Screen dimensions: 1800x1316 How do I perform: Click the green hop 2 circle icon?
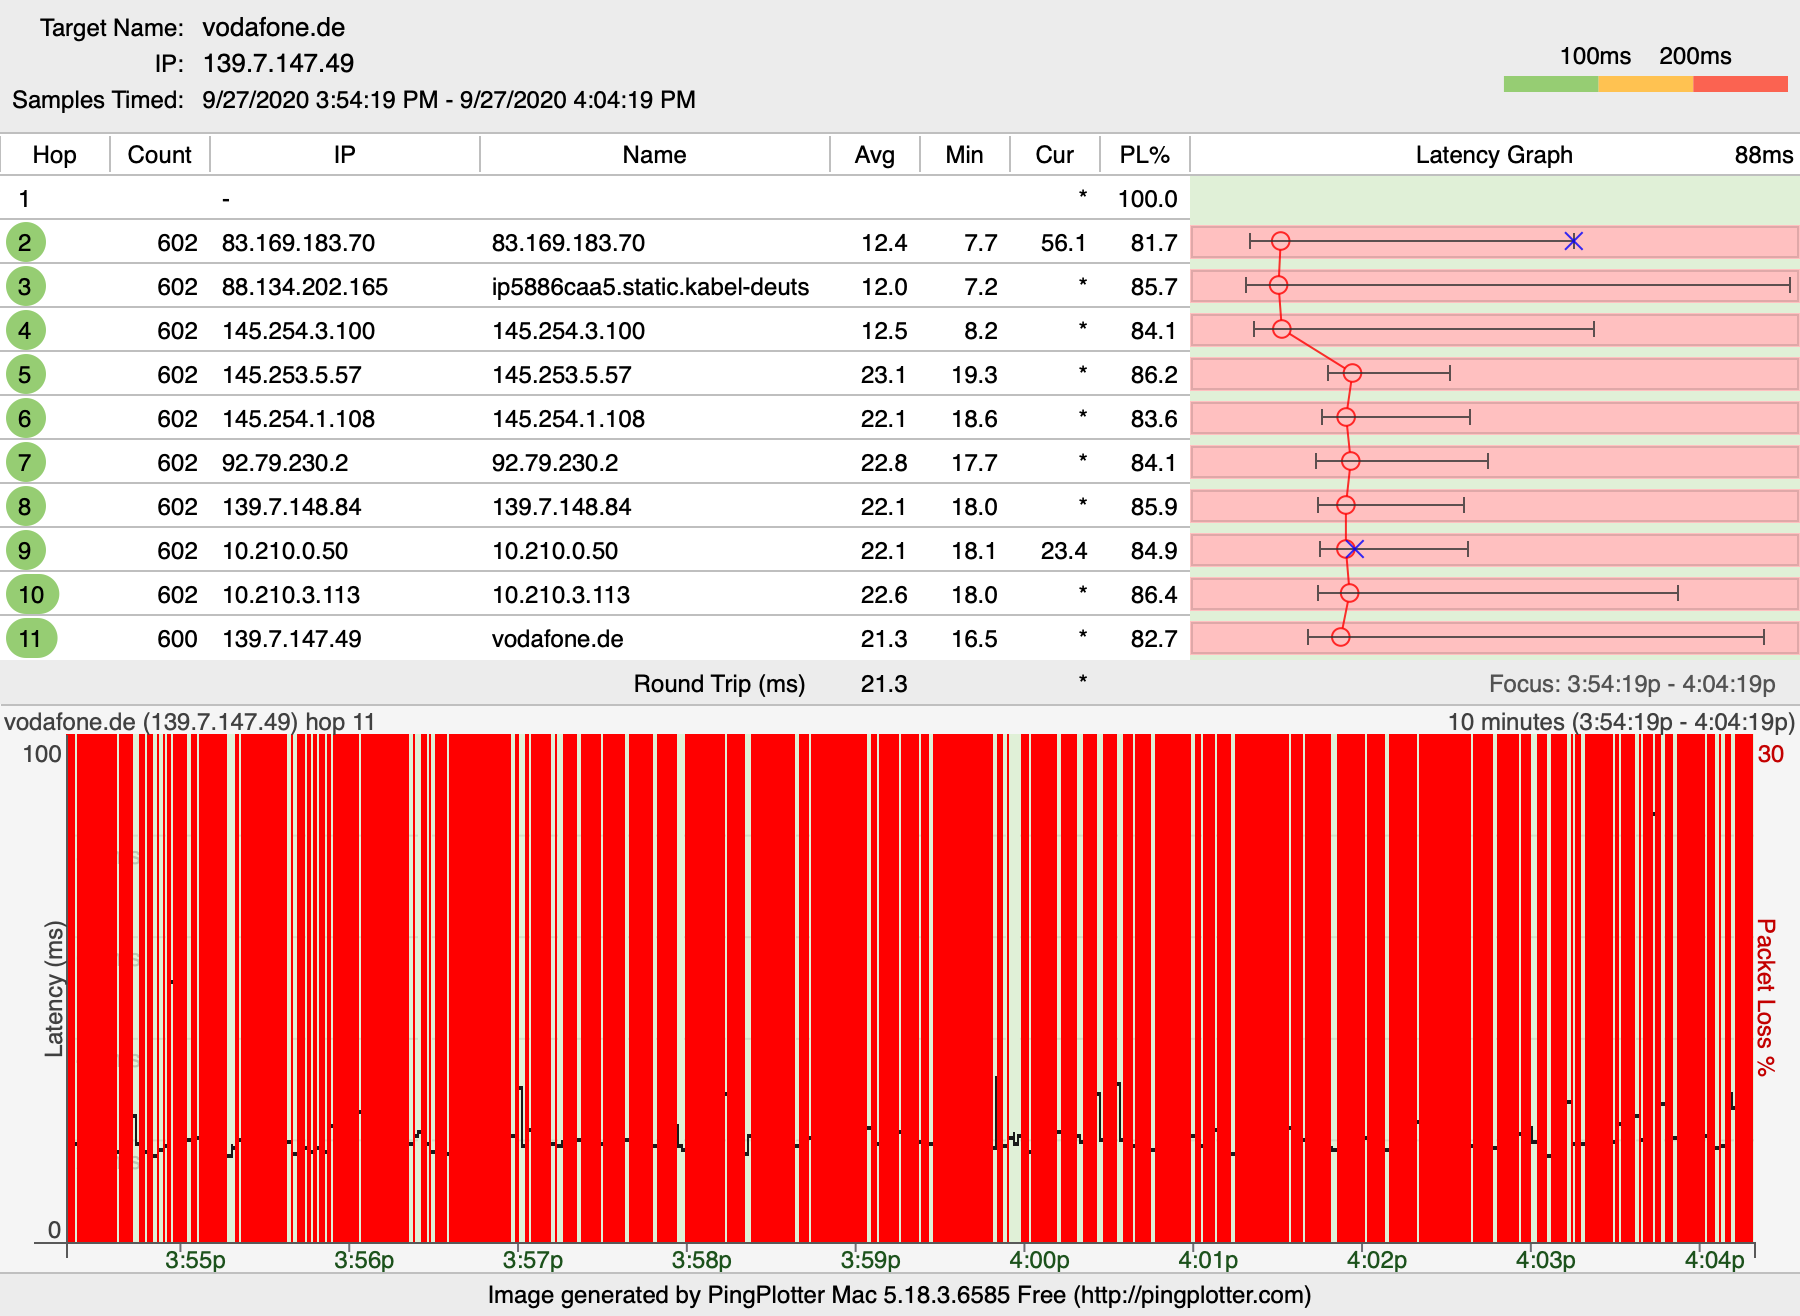(25, 242)
